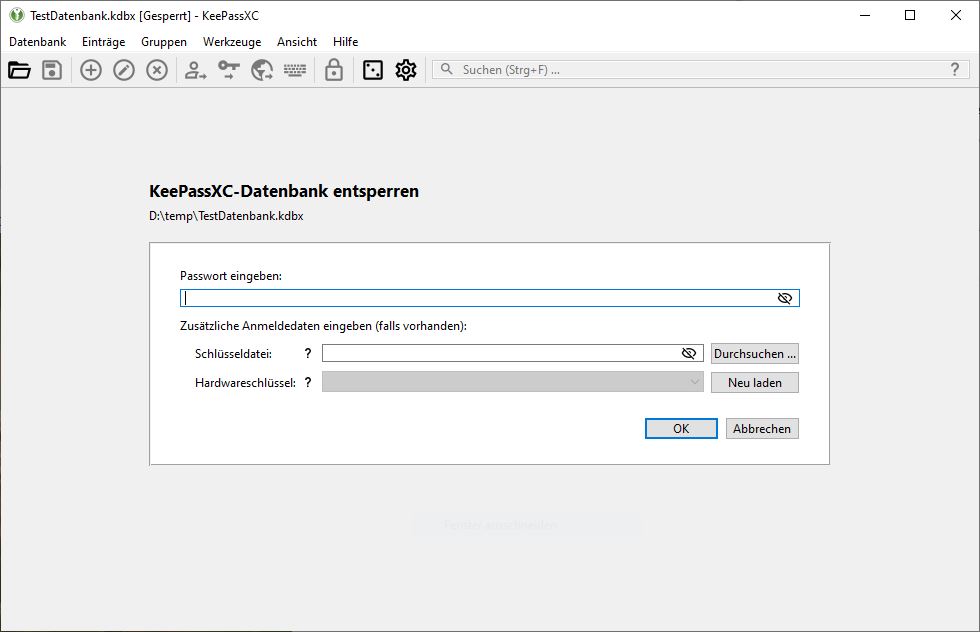Click the Schlüsseldatei help question mark
Screen dimensions: 980x632
pyautogui.click(x=308, y=353)
